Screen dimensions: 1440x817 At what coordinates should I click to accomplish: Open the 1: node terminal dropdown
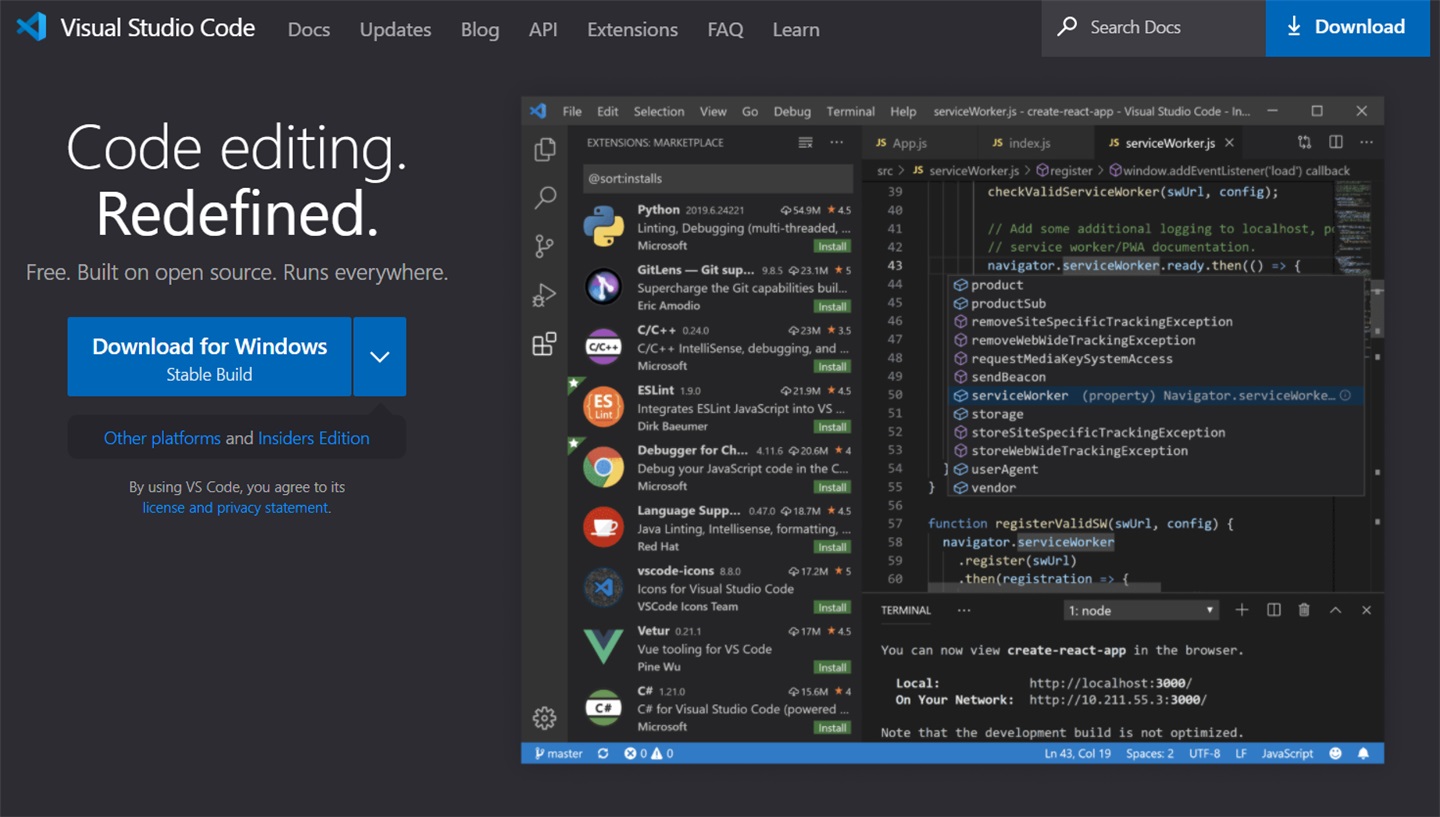[x=1140, y=609]
